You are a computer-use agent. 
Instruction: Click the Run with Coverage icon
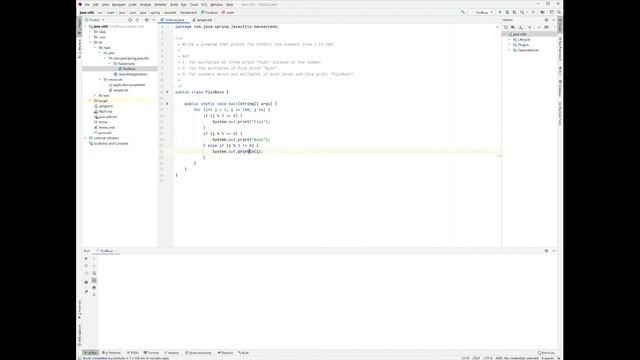tap(514, 12)
